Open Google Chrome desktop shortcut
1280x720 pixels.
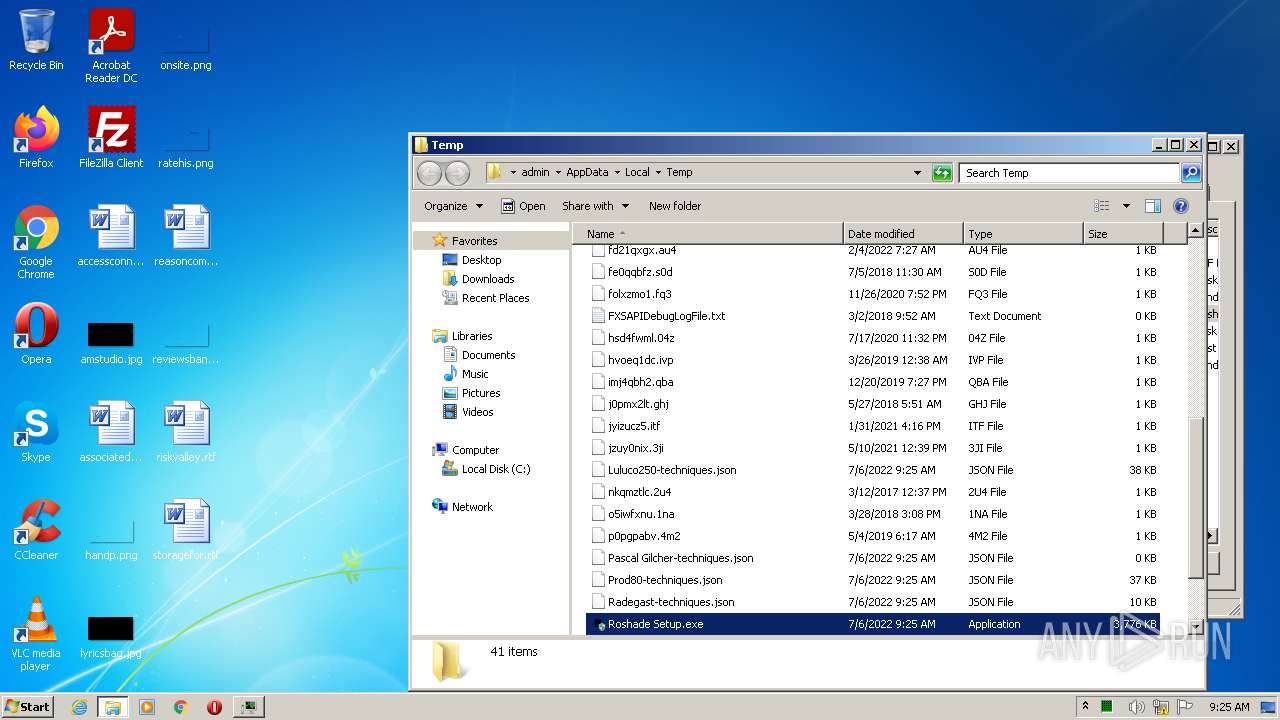[x=36, y=242]
